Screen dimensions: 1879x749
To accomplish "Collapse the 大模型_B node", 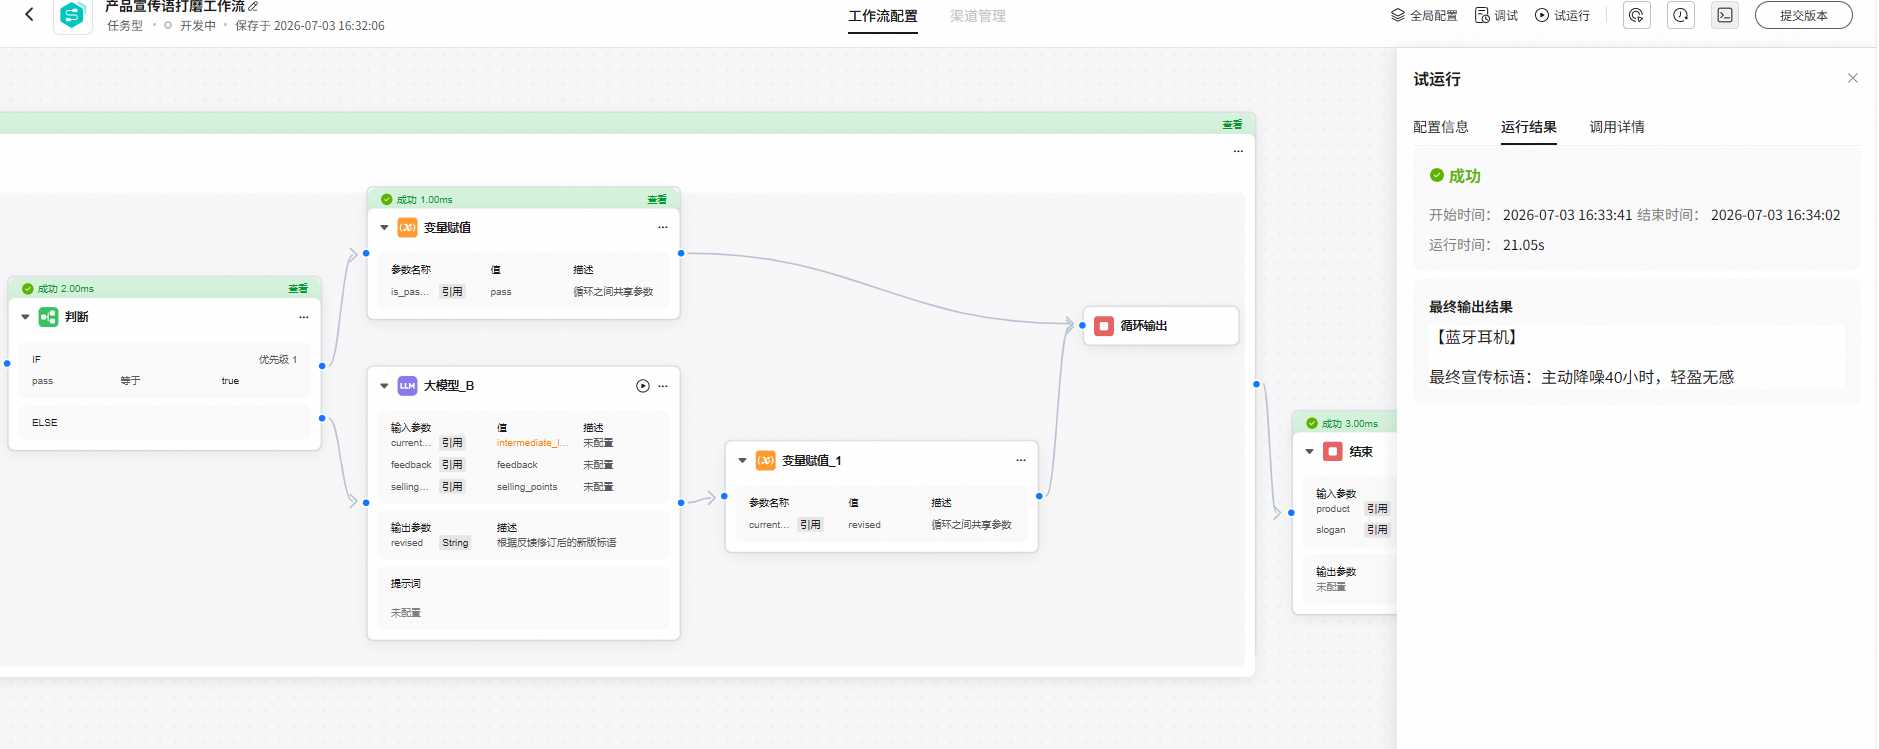I will (x=384, y=386).
